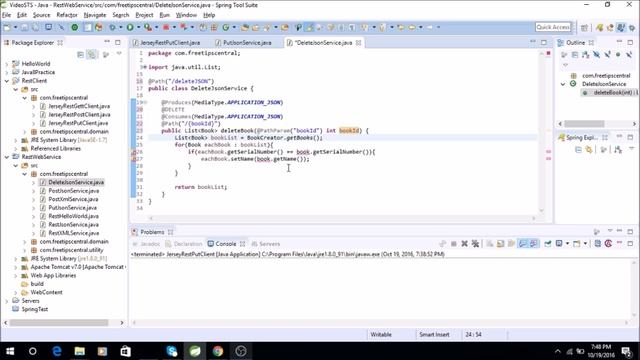Click Package Explorer horizontal scrollbar
This screenshot has width=640, height=360.
click(x=59, y=322)
